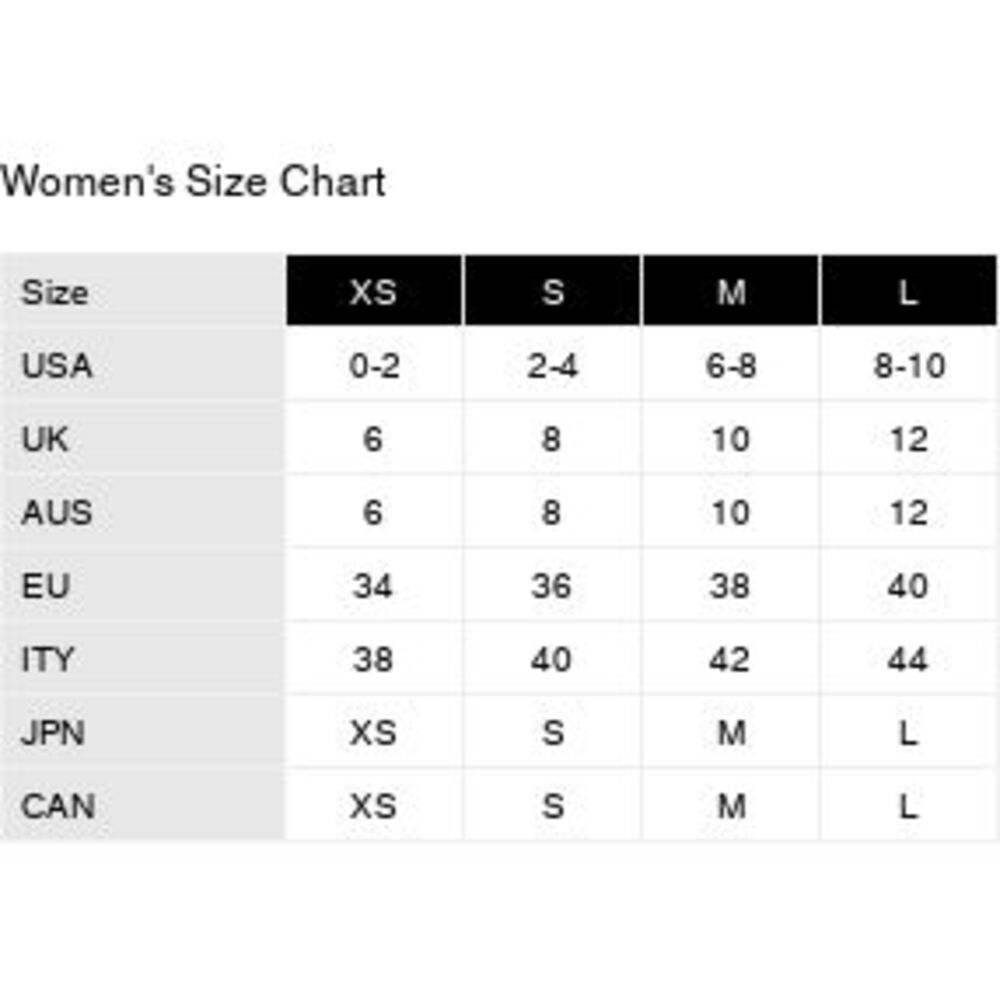This screenshot has width=1000, height=1000.
Task: Click the Size row label
Action: pyautogui.click(x=55, y=293)
